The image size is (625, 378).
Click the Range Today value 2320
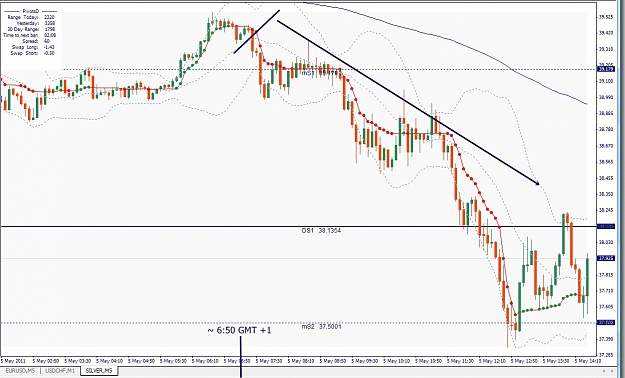click(50, 17)
